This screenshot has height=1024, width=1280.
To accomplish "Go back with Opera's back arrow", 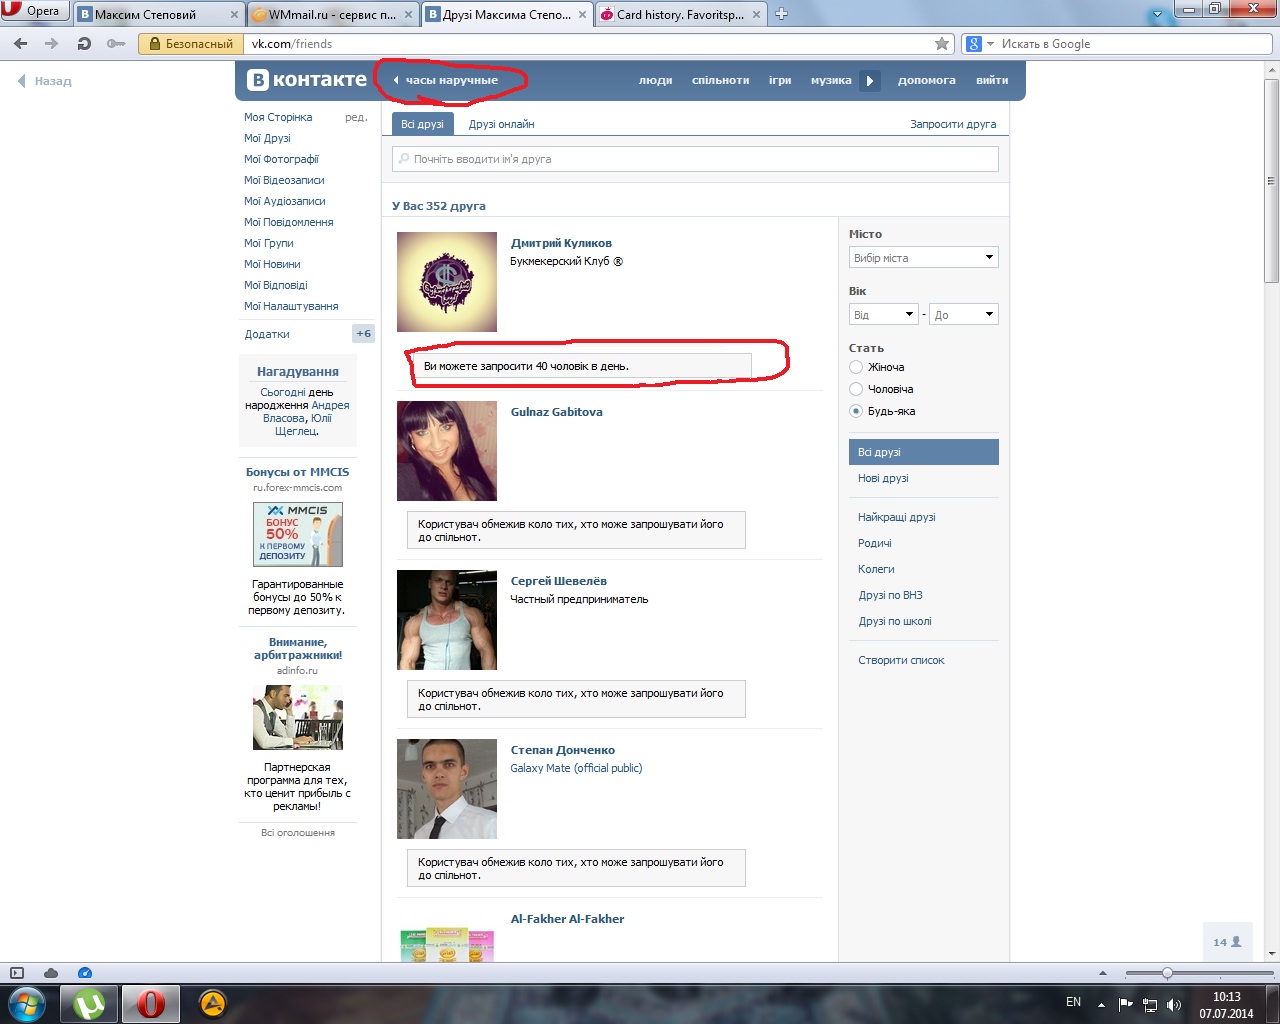I will tap(21, 44).
